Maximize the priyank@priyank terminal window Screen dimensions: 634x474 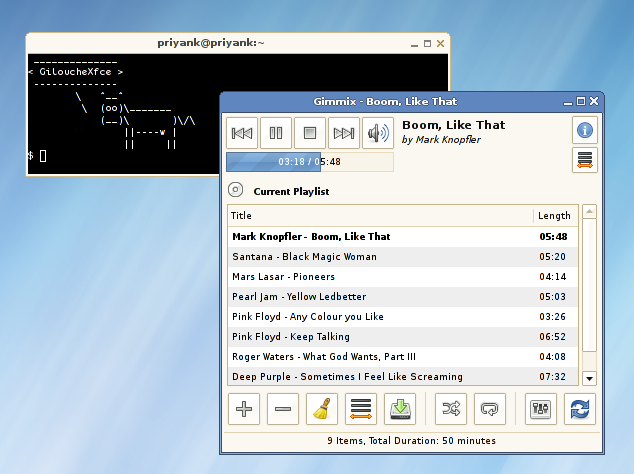click(427, 43)
